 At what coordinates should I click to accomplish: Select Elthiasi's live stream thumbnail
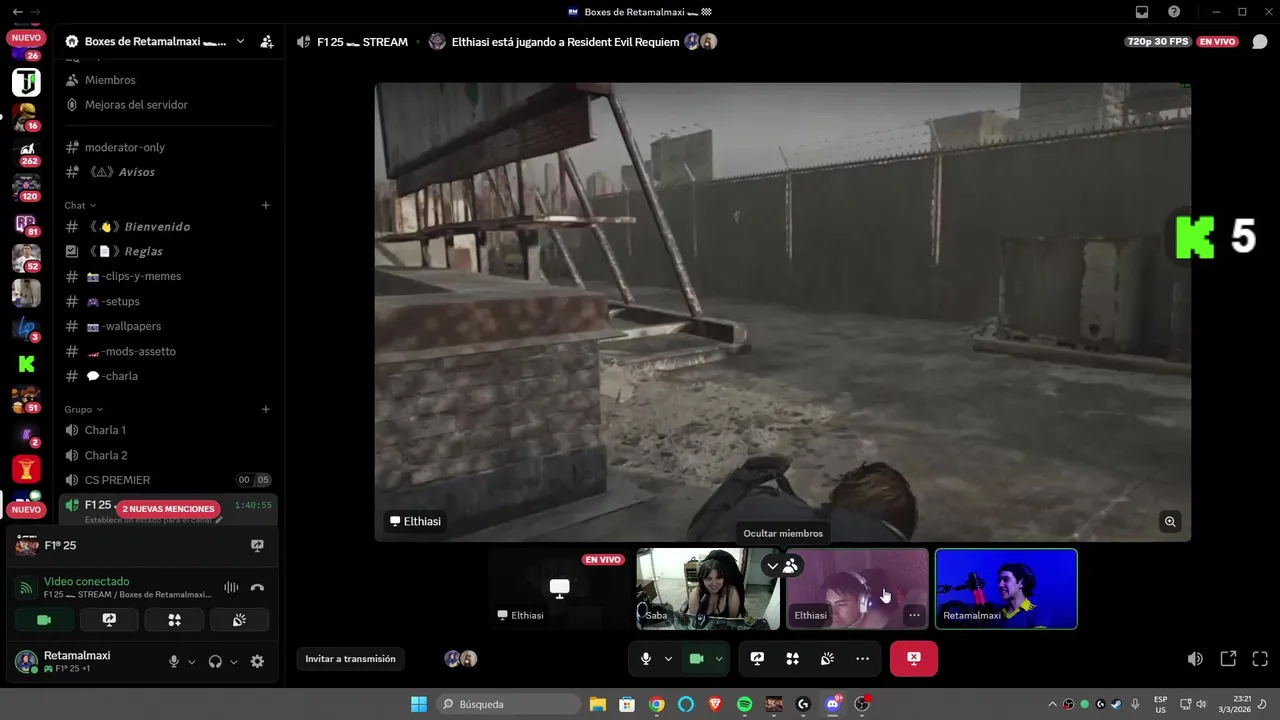pos(559,589)
